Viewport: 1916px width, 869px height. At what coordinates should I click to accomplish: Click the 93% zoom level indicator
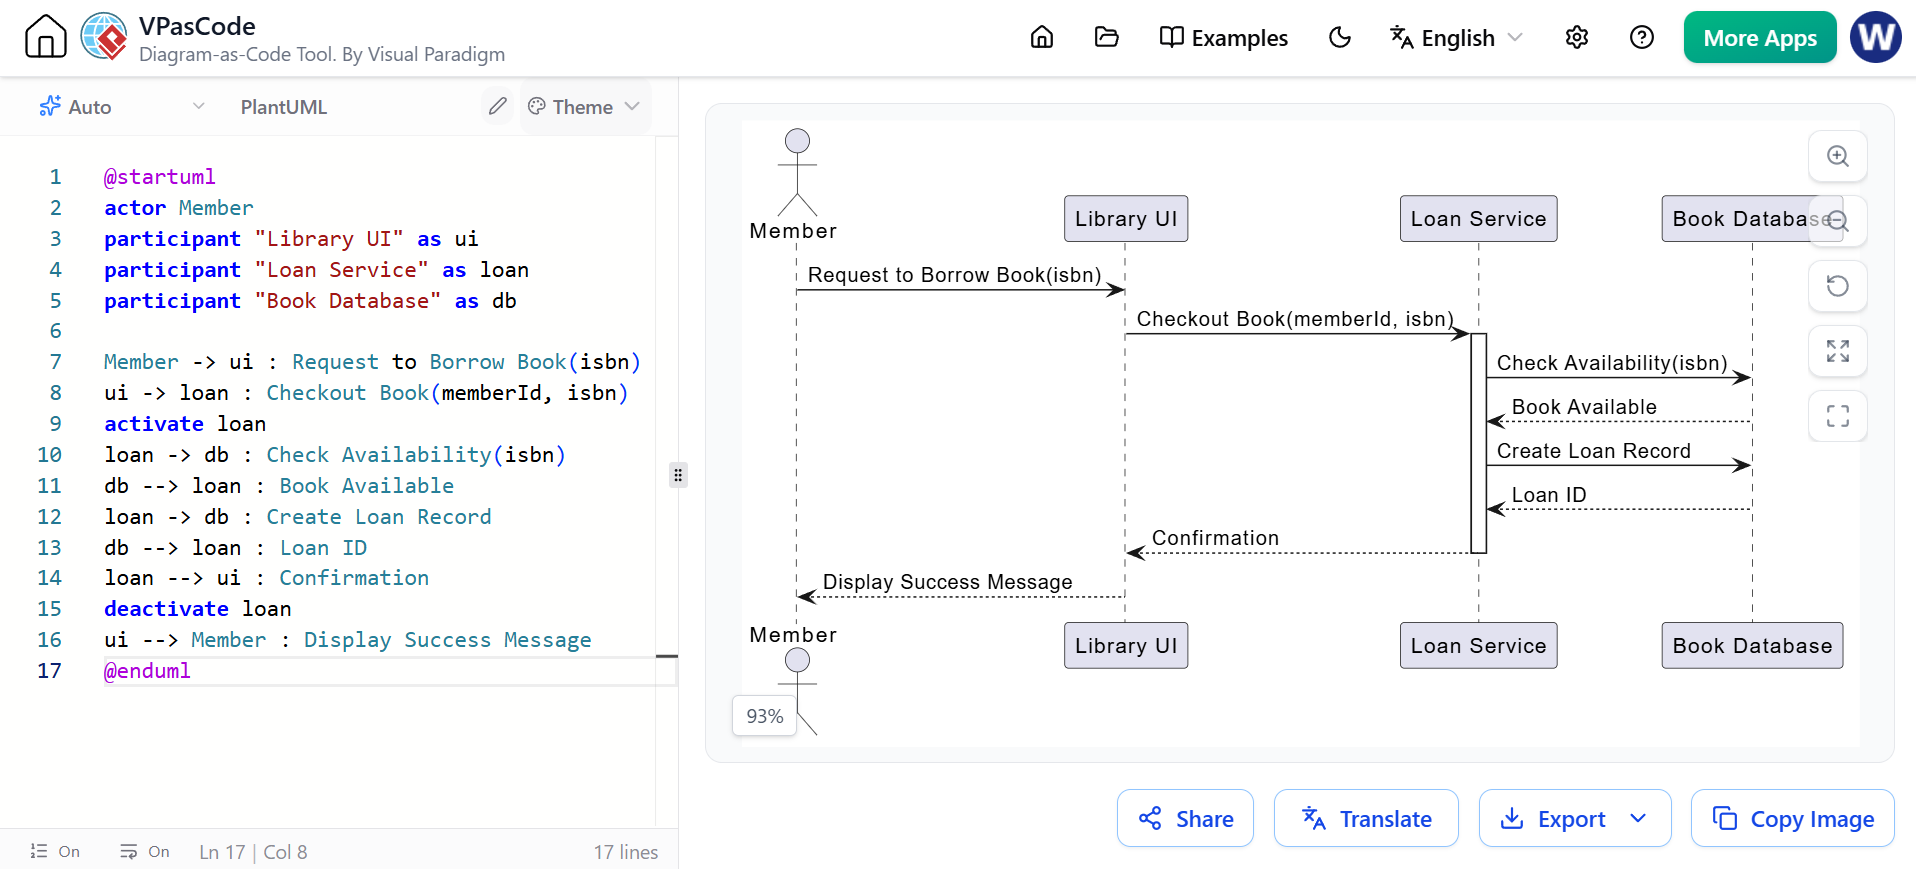tap(765, 716)
